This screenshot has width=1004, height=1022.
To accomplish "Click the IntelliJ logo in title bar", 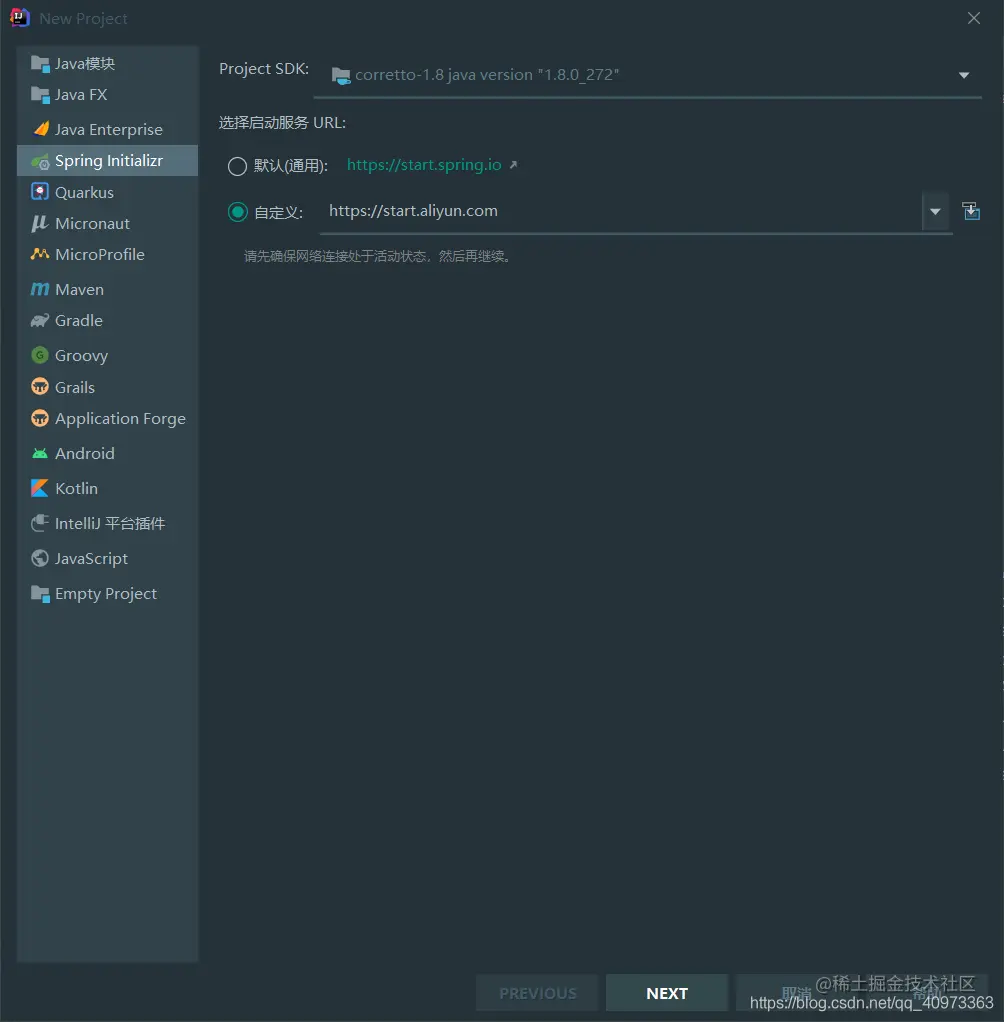I will [x=20, y=18].
